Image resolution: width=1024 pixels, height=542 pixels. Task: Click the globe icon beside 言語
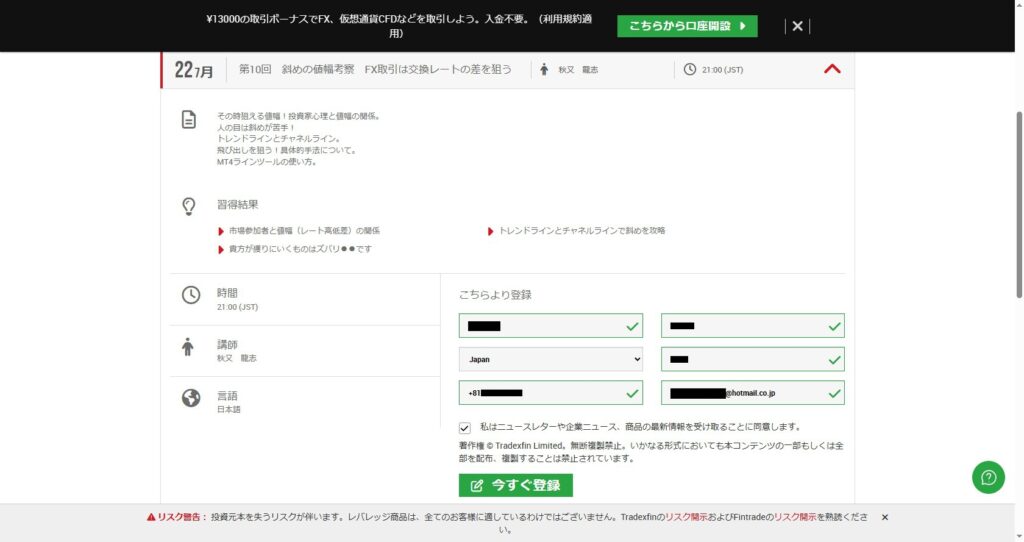pos(191,398)
